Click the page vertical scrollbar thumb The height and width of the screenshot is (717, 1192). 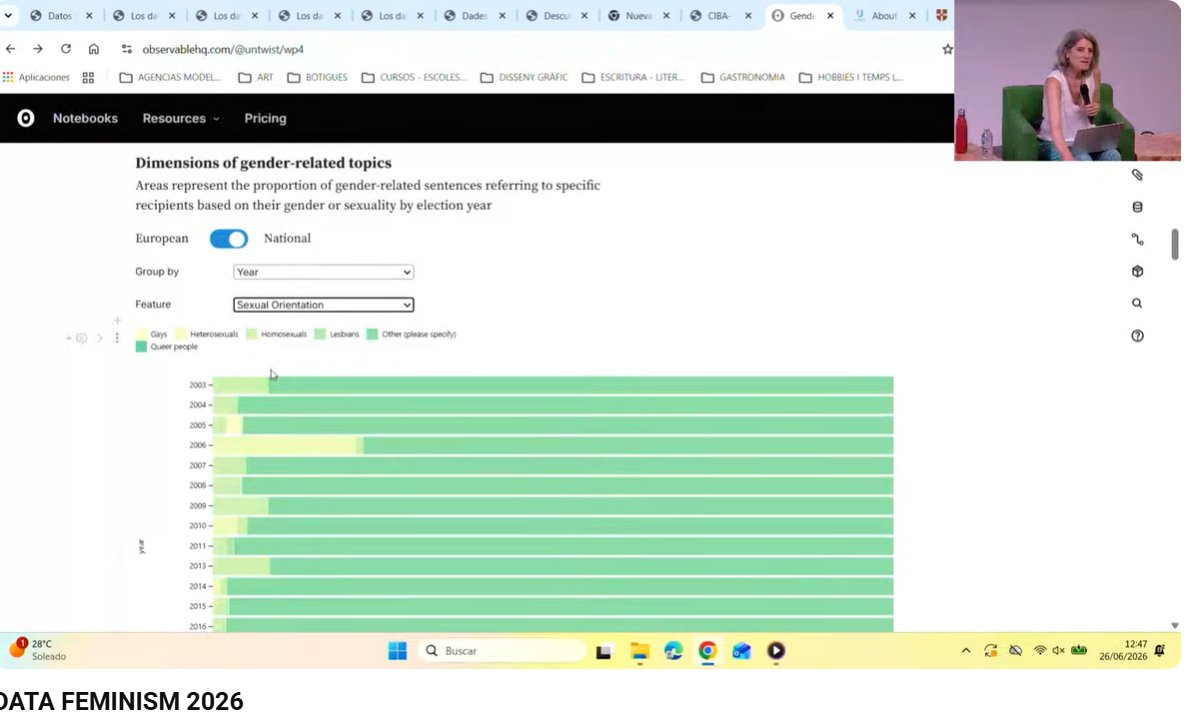1175,245
